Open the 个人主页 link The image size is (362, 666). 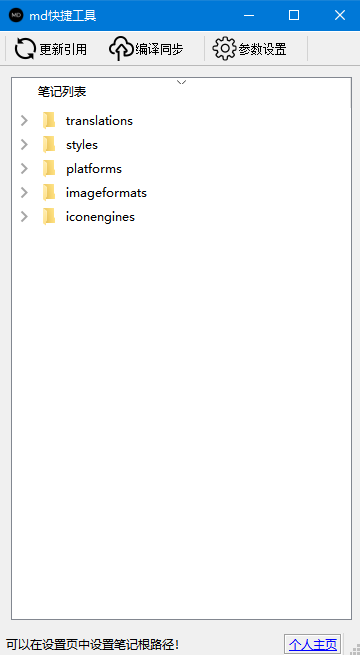point(313,644)
